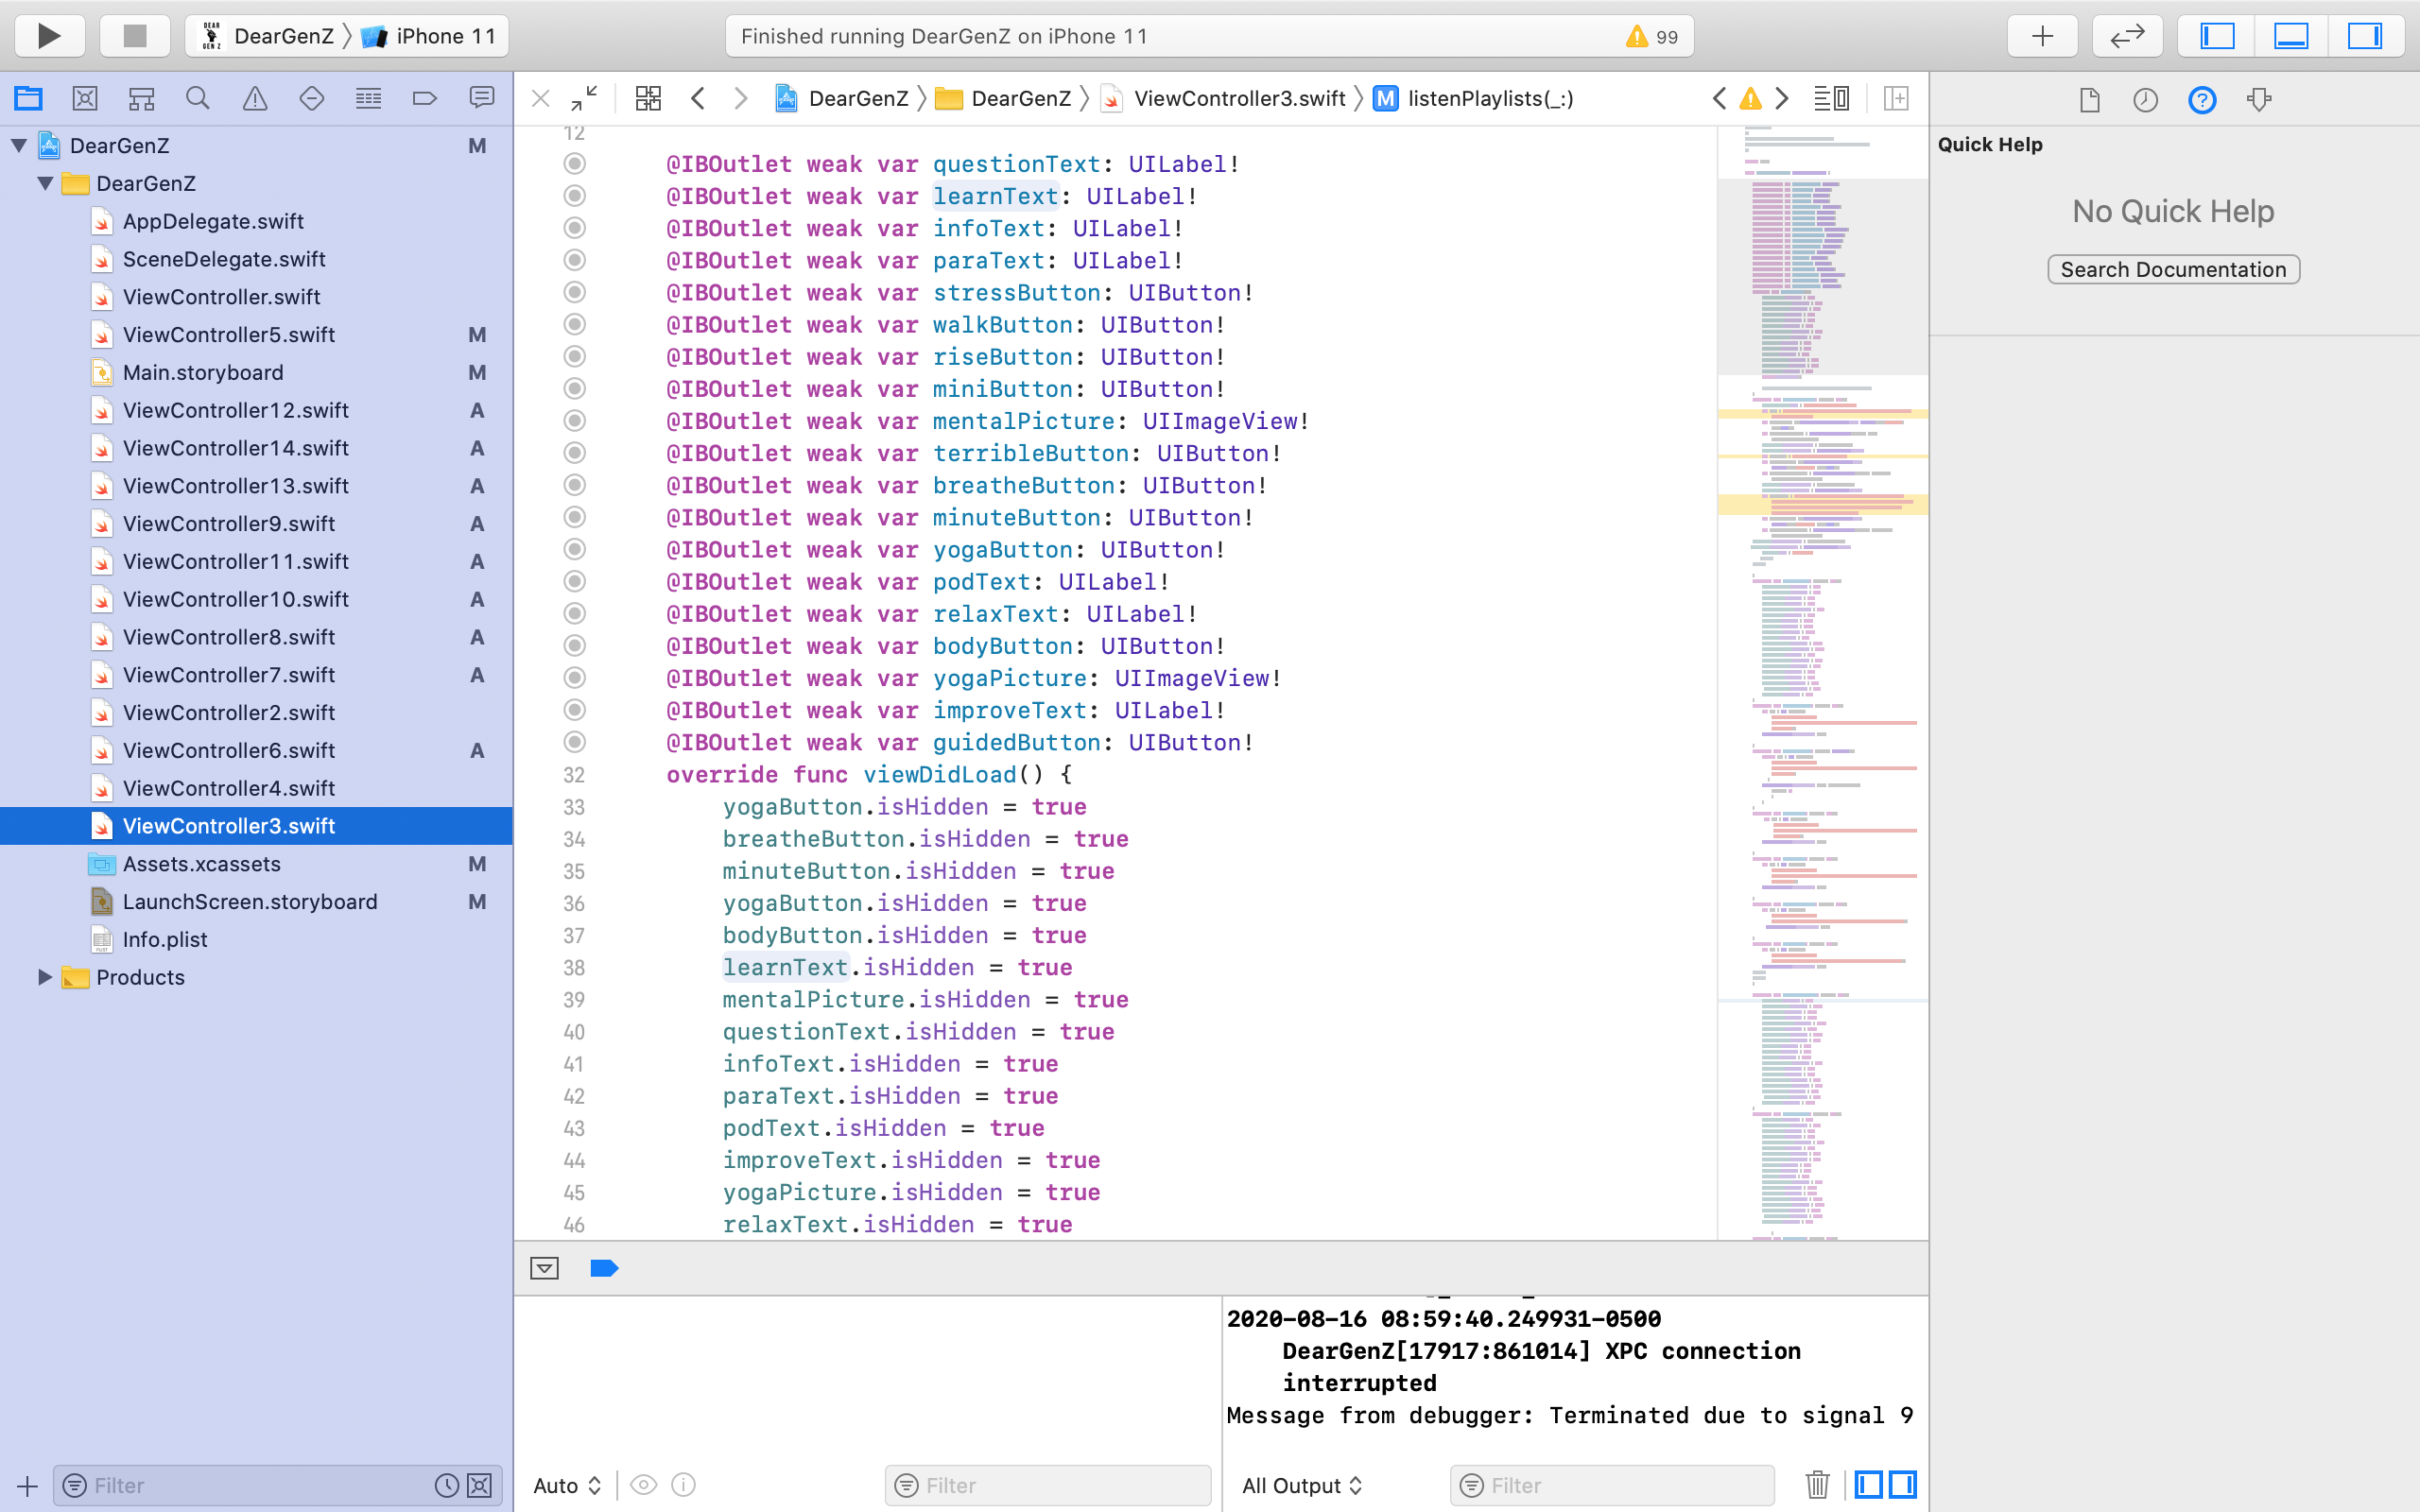Collapse the DearGenZ project root triangle
2420x1512 pixels.
pyautogui.click(x=19, y=146)
